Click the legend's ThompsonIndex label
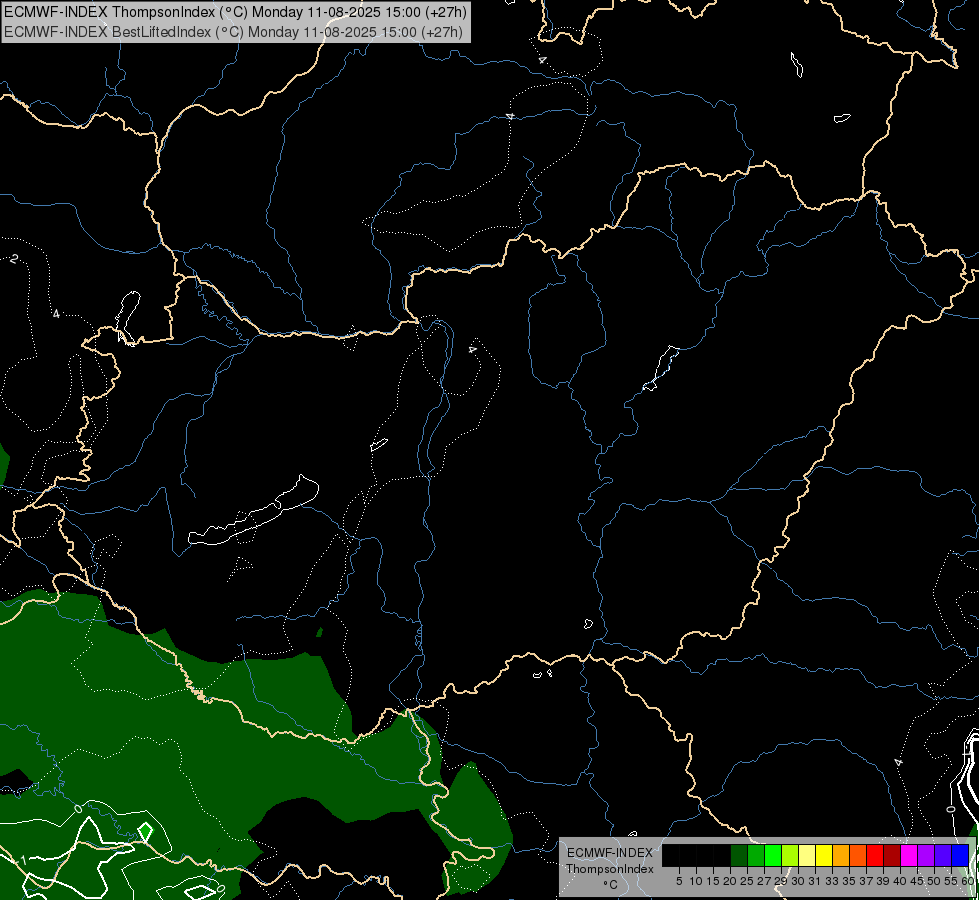 [x=609, y=869]
